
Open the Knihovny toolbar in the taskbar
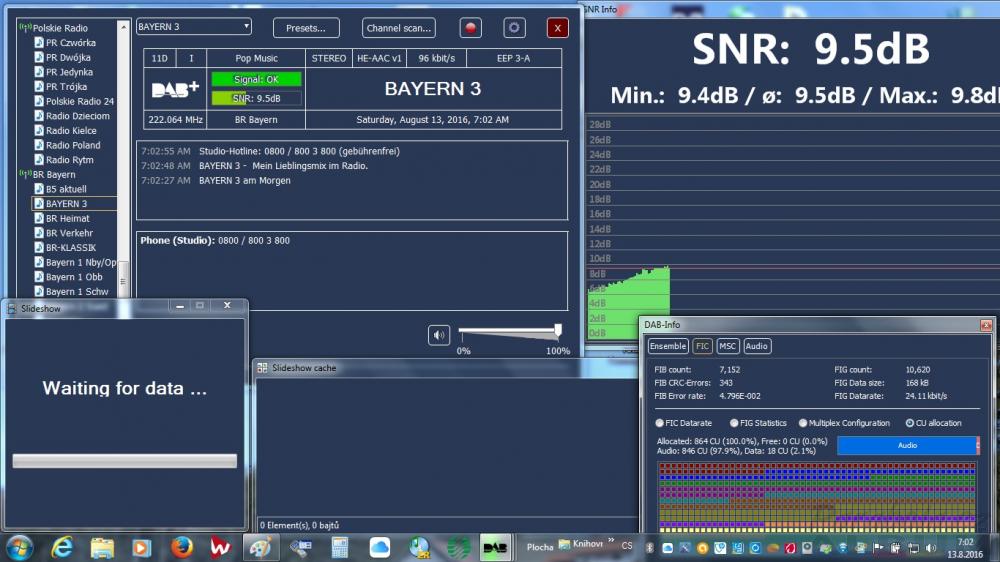click(581, 544)
